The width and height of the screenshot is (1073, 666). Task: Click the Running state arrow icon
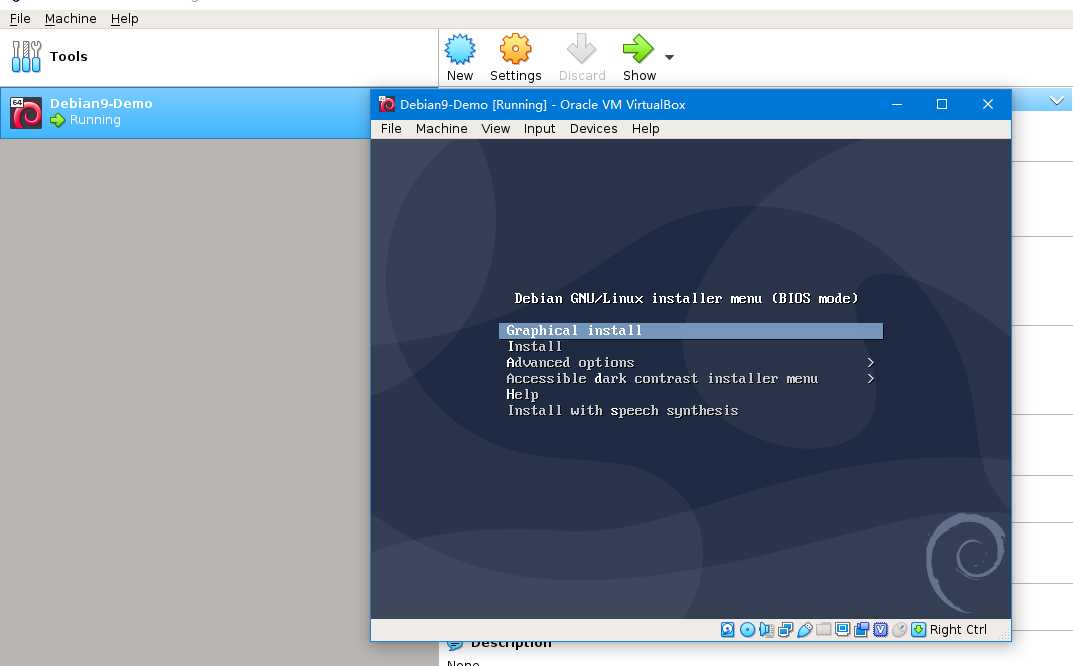click(57, 120)
